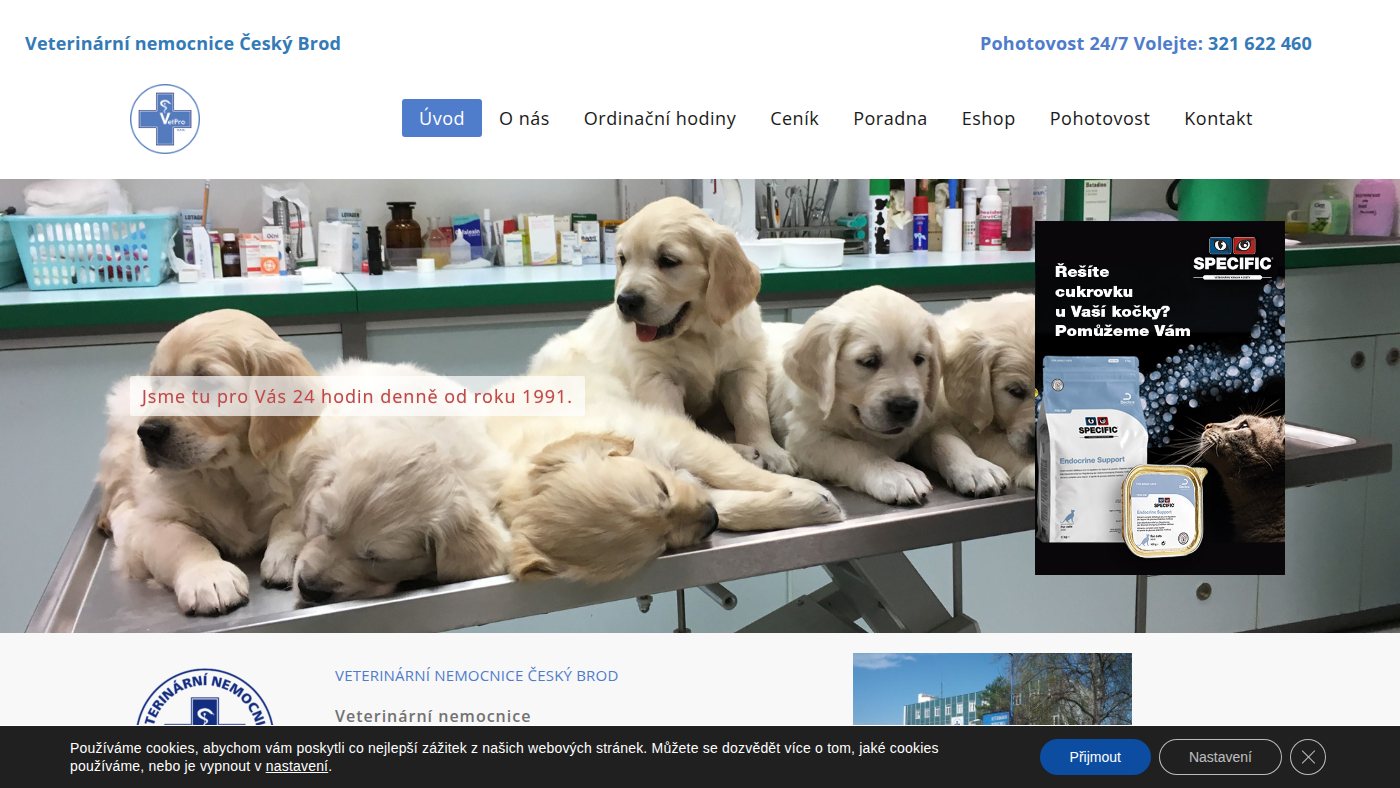Visit the Eshop menu link
Viewport: 1400px width, 788px height.
[x=988, y=118]
